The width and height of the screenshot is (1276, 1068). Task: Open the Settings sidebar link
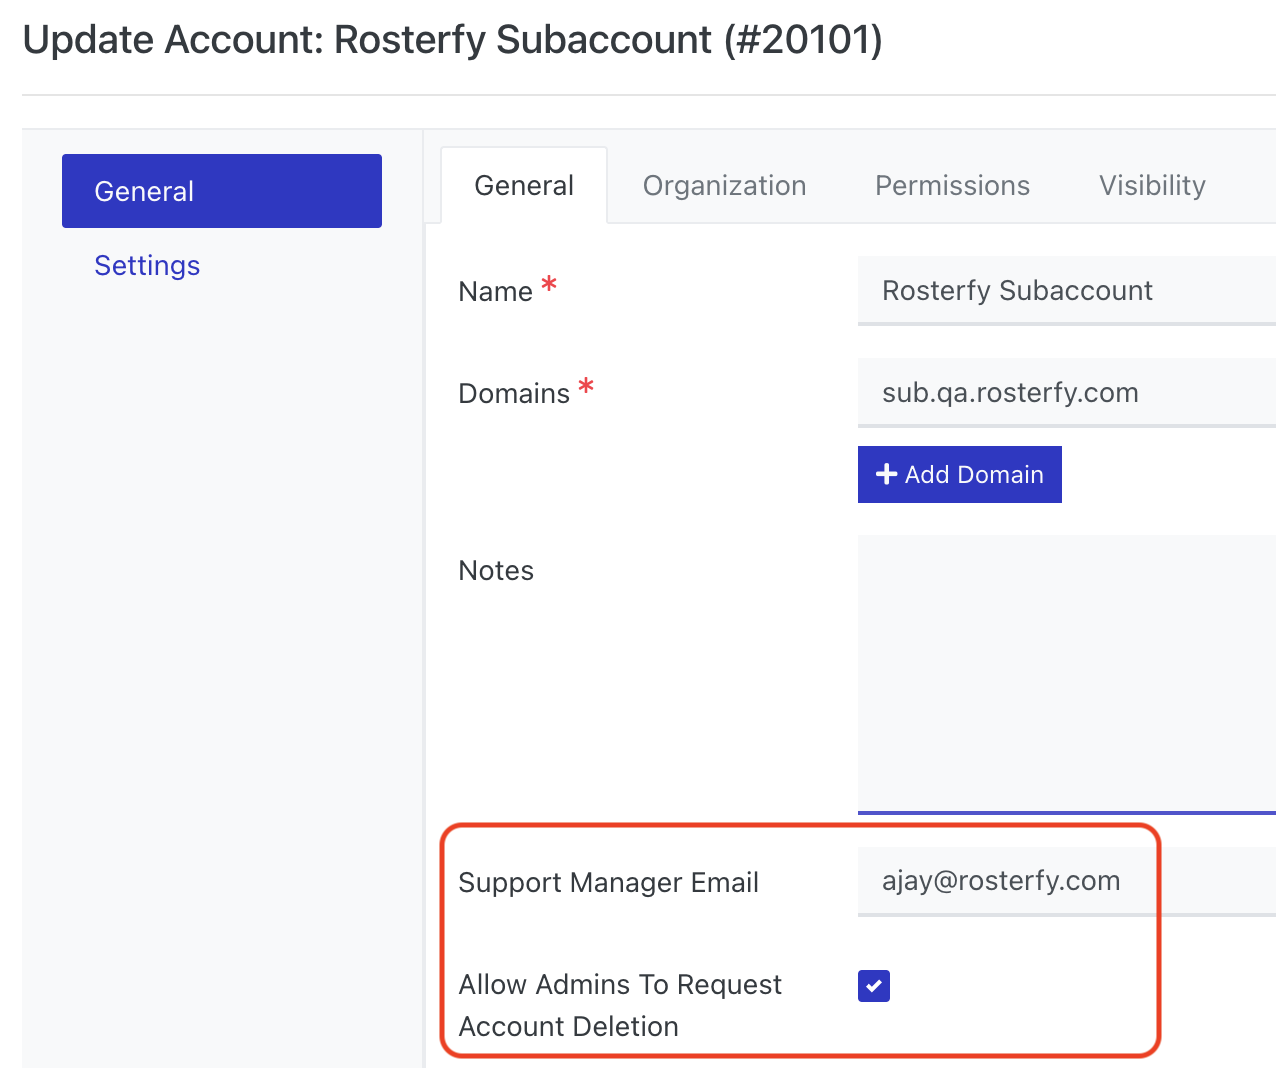coord(147,266)
